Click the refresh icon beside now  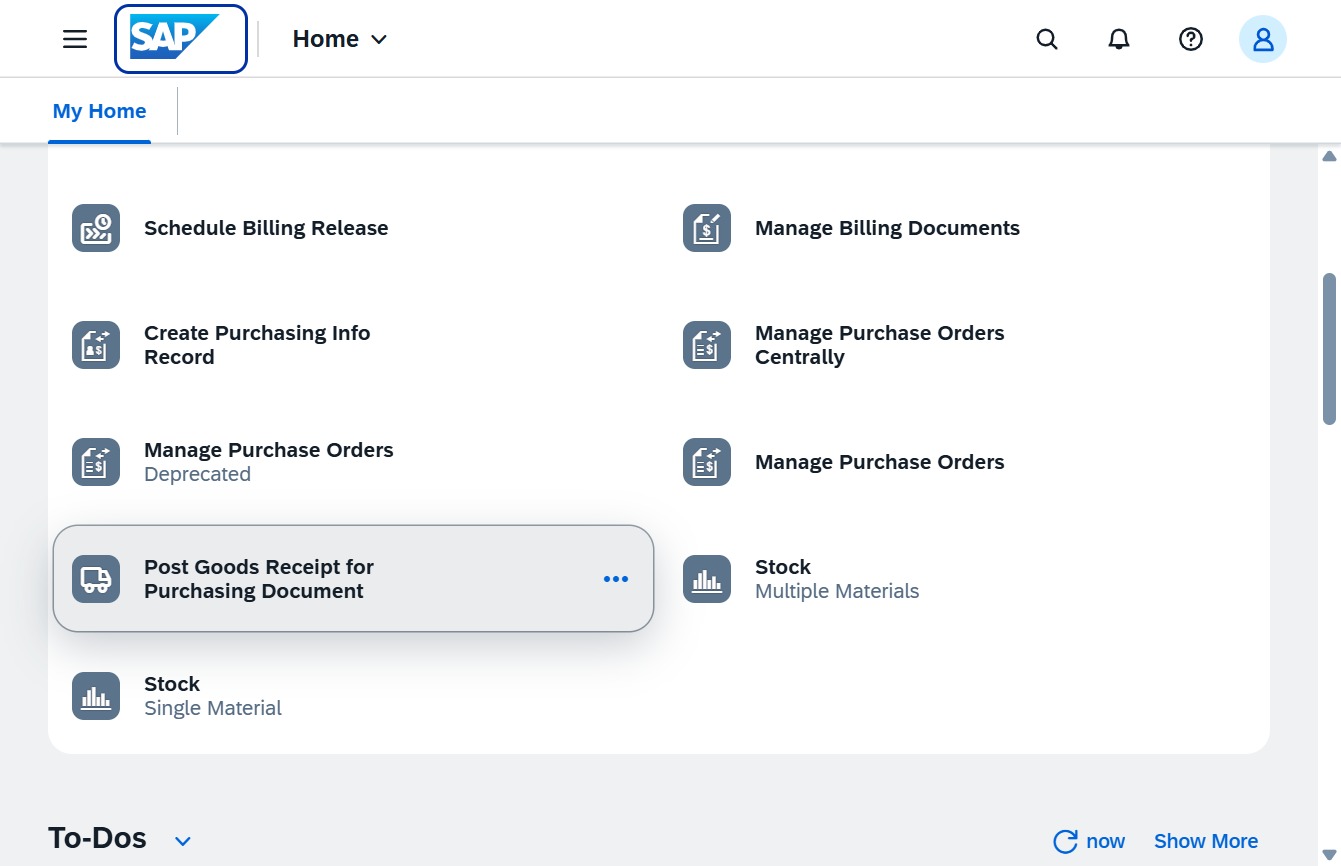tap(1066, 841)
